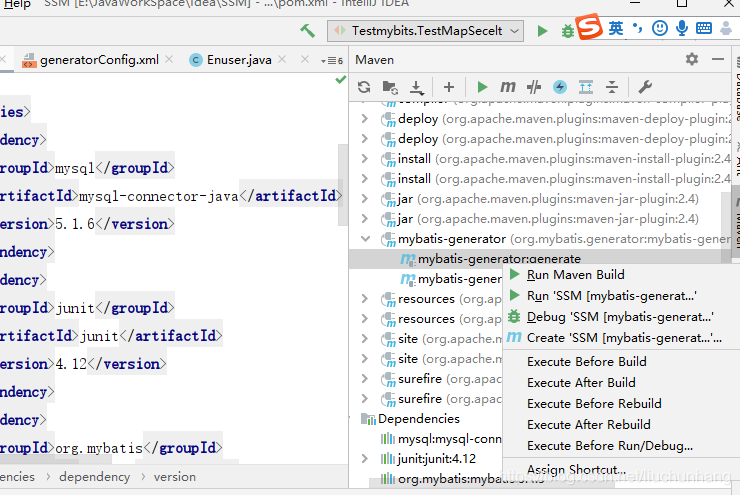
Task: Click the 4.12 version text
Action: 71,364
